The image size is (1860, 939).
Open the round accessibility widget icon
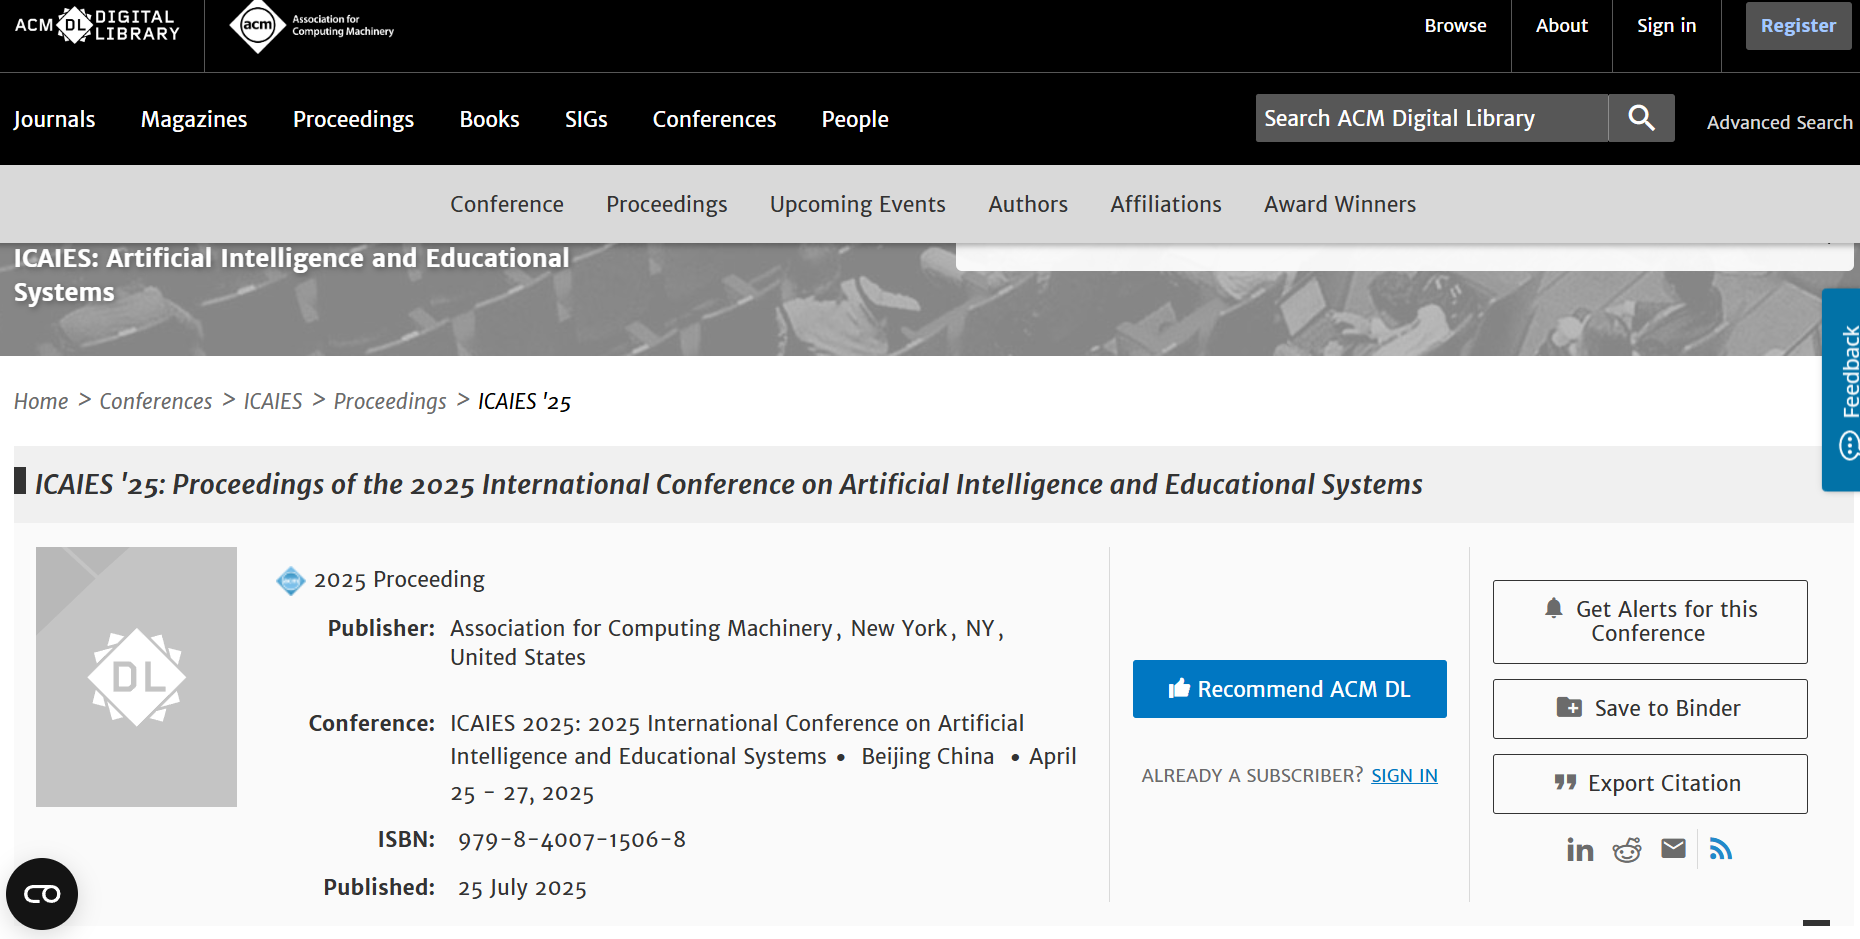coord(42,894)
